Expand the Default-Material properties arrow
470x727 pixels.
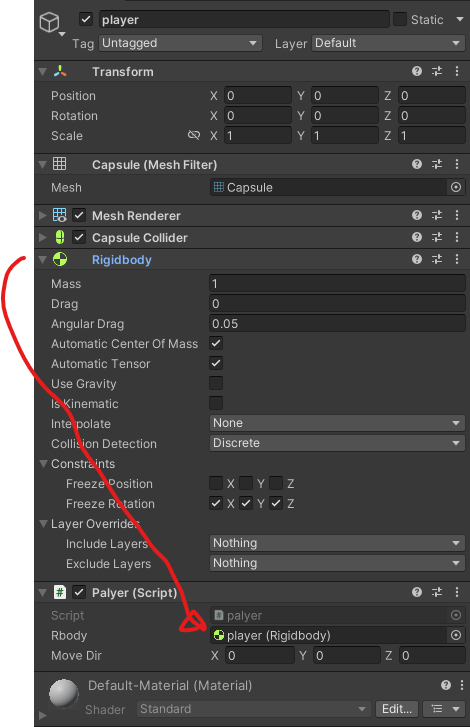click(x=42, y=715)
